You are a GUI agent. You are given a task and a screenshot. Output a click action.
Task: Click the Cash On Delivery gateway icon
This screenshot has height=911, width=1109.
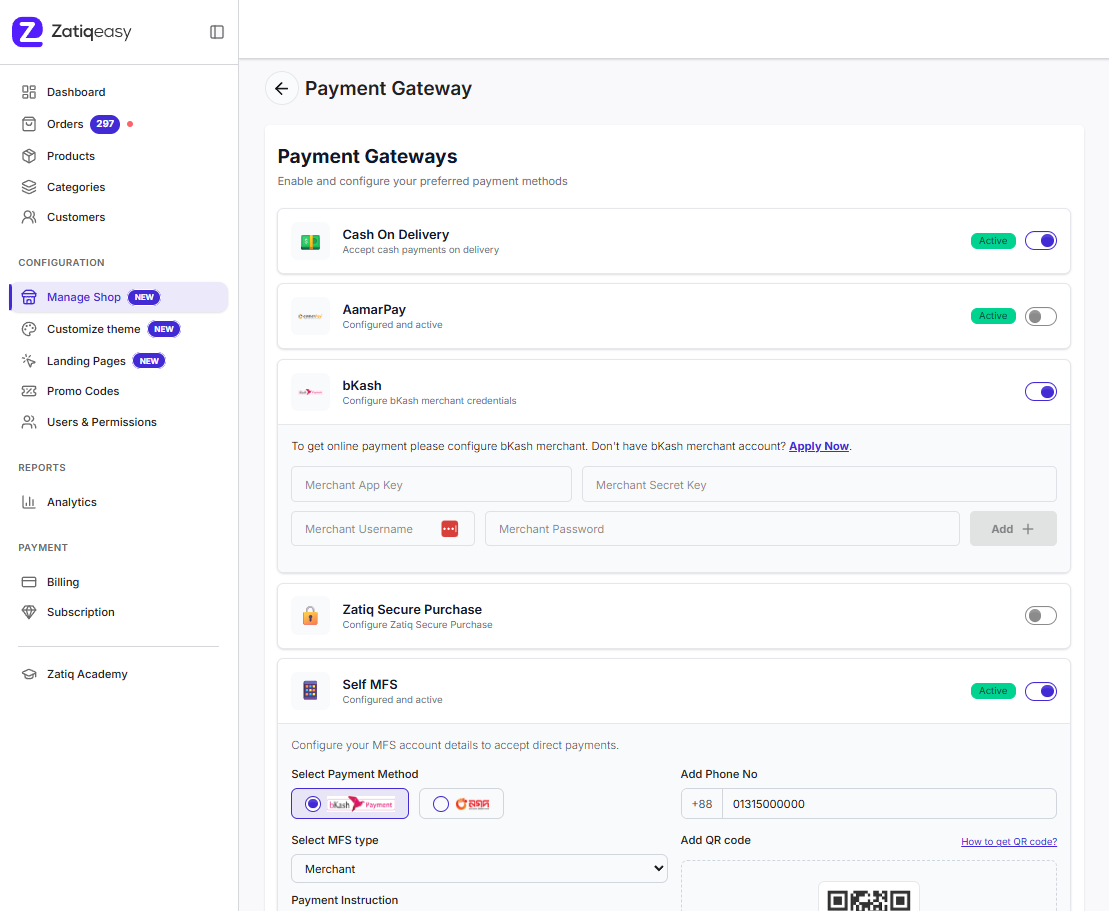pyautogui.click(x=310, y=241)
